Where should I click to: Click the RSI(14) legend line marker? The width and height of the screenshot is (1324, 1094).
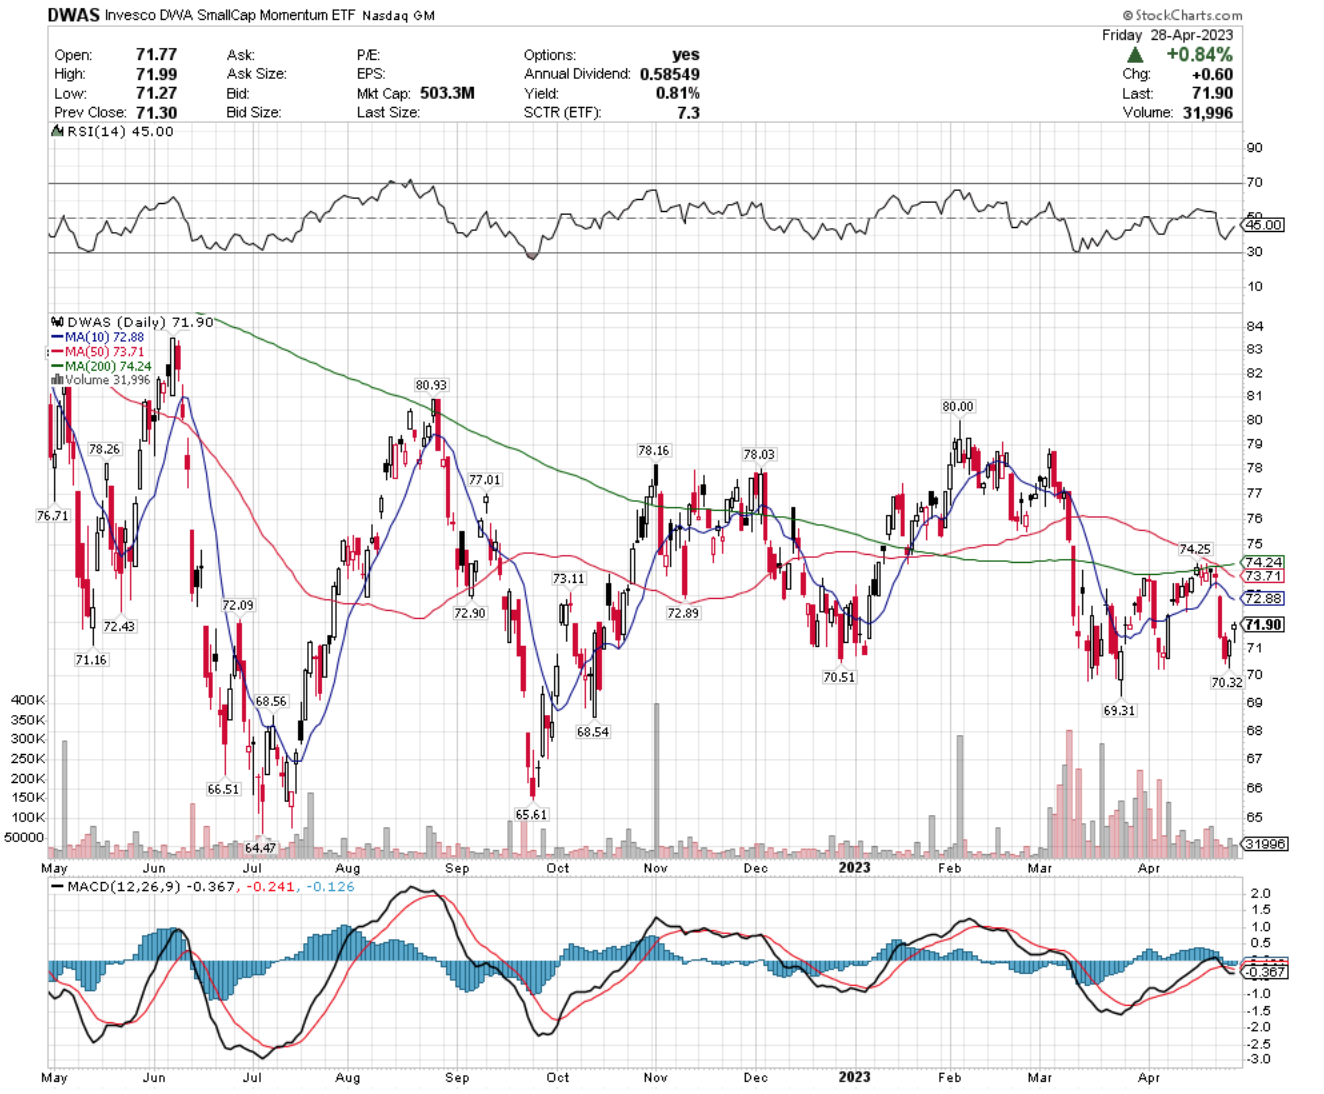point(58,132)
